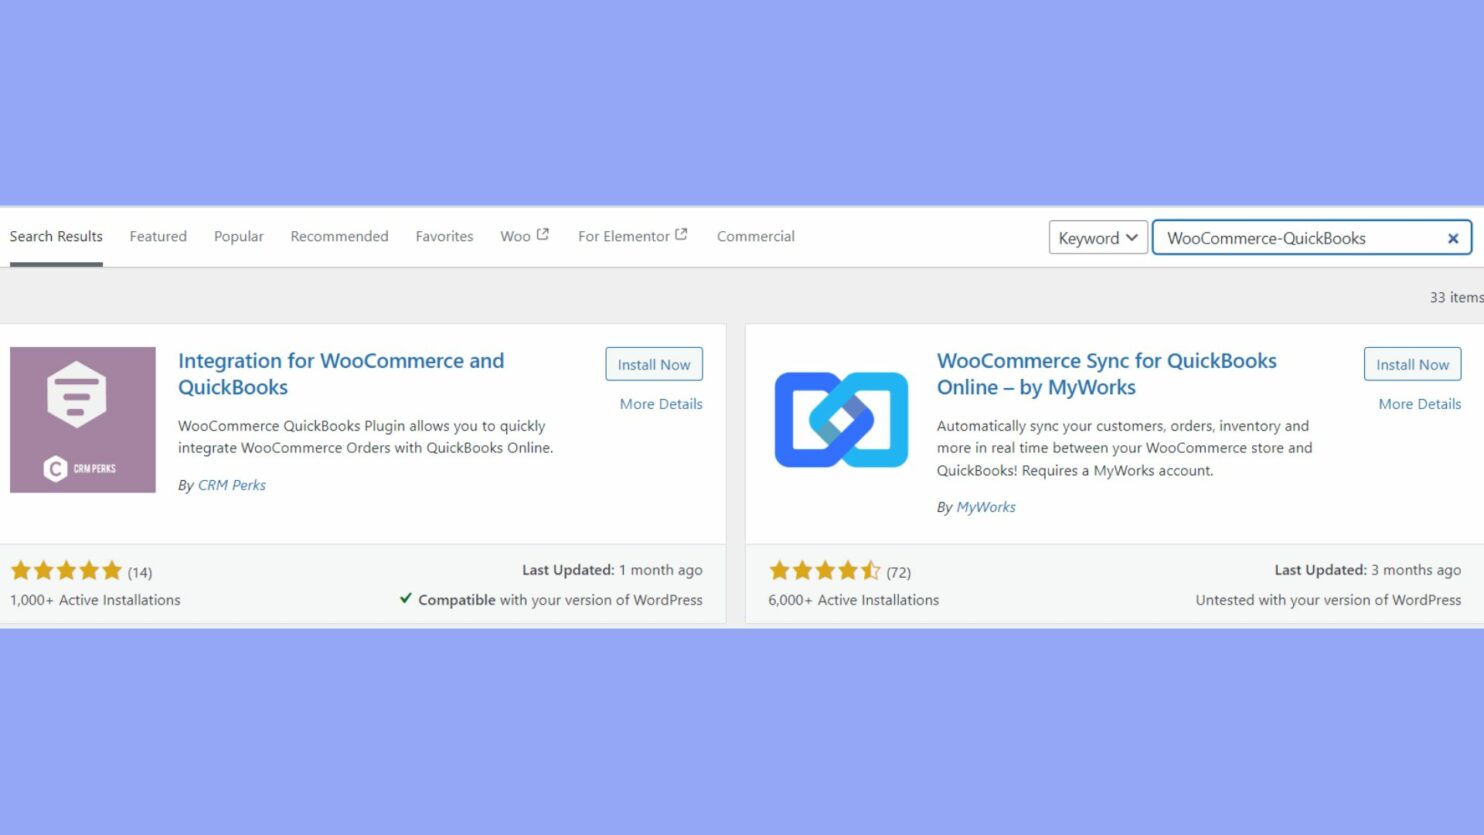
Task: Open the Keyword search type dropdown
Action: click(x=1097, y=237)
